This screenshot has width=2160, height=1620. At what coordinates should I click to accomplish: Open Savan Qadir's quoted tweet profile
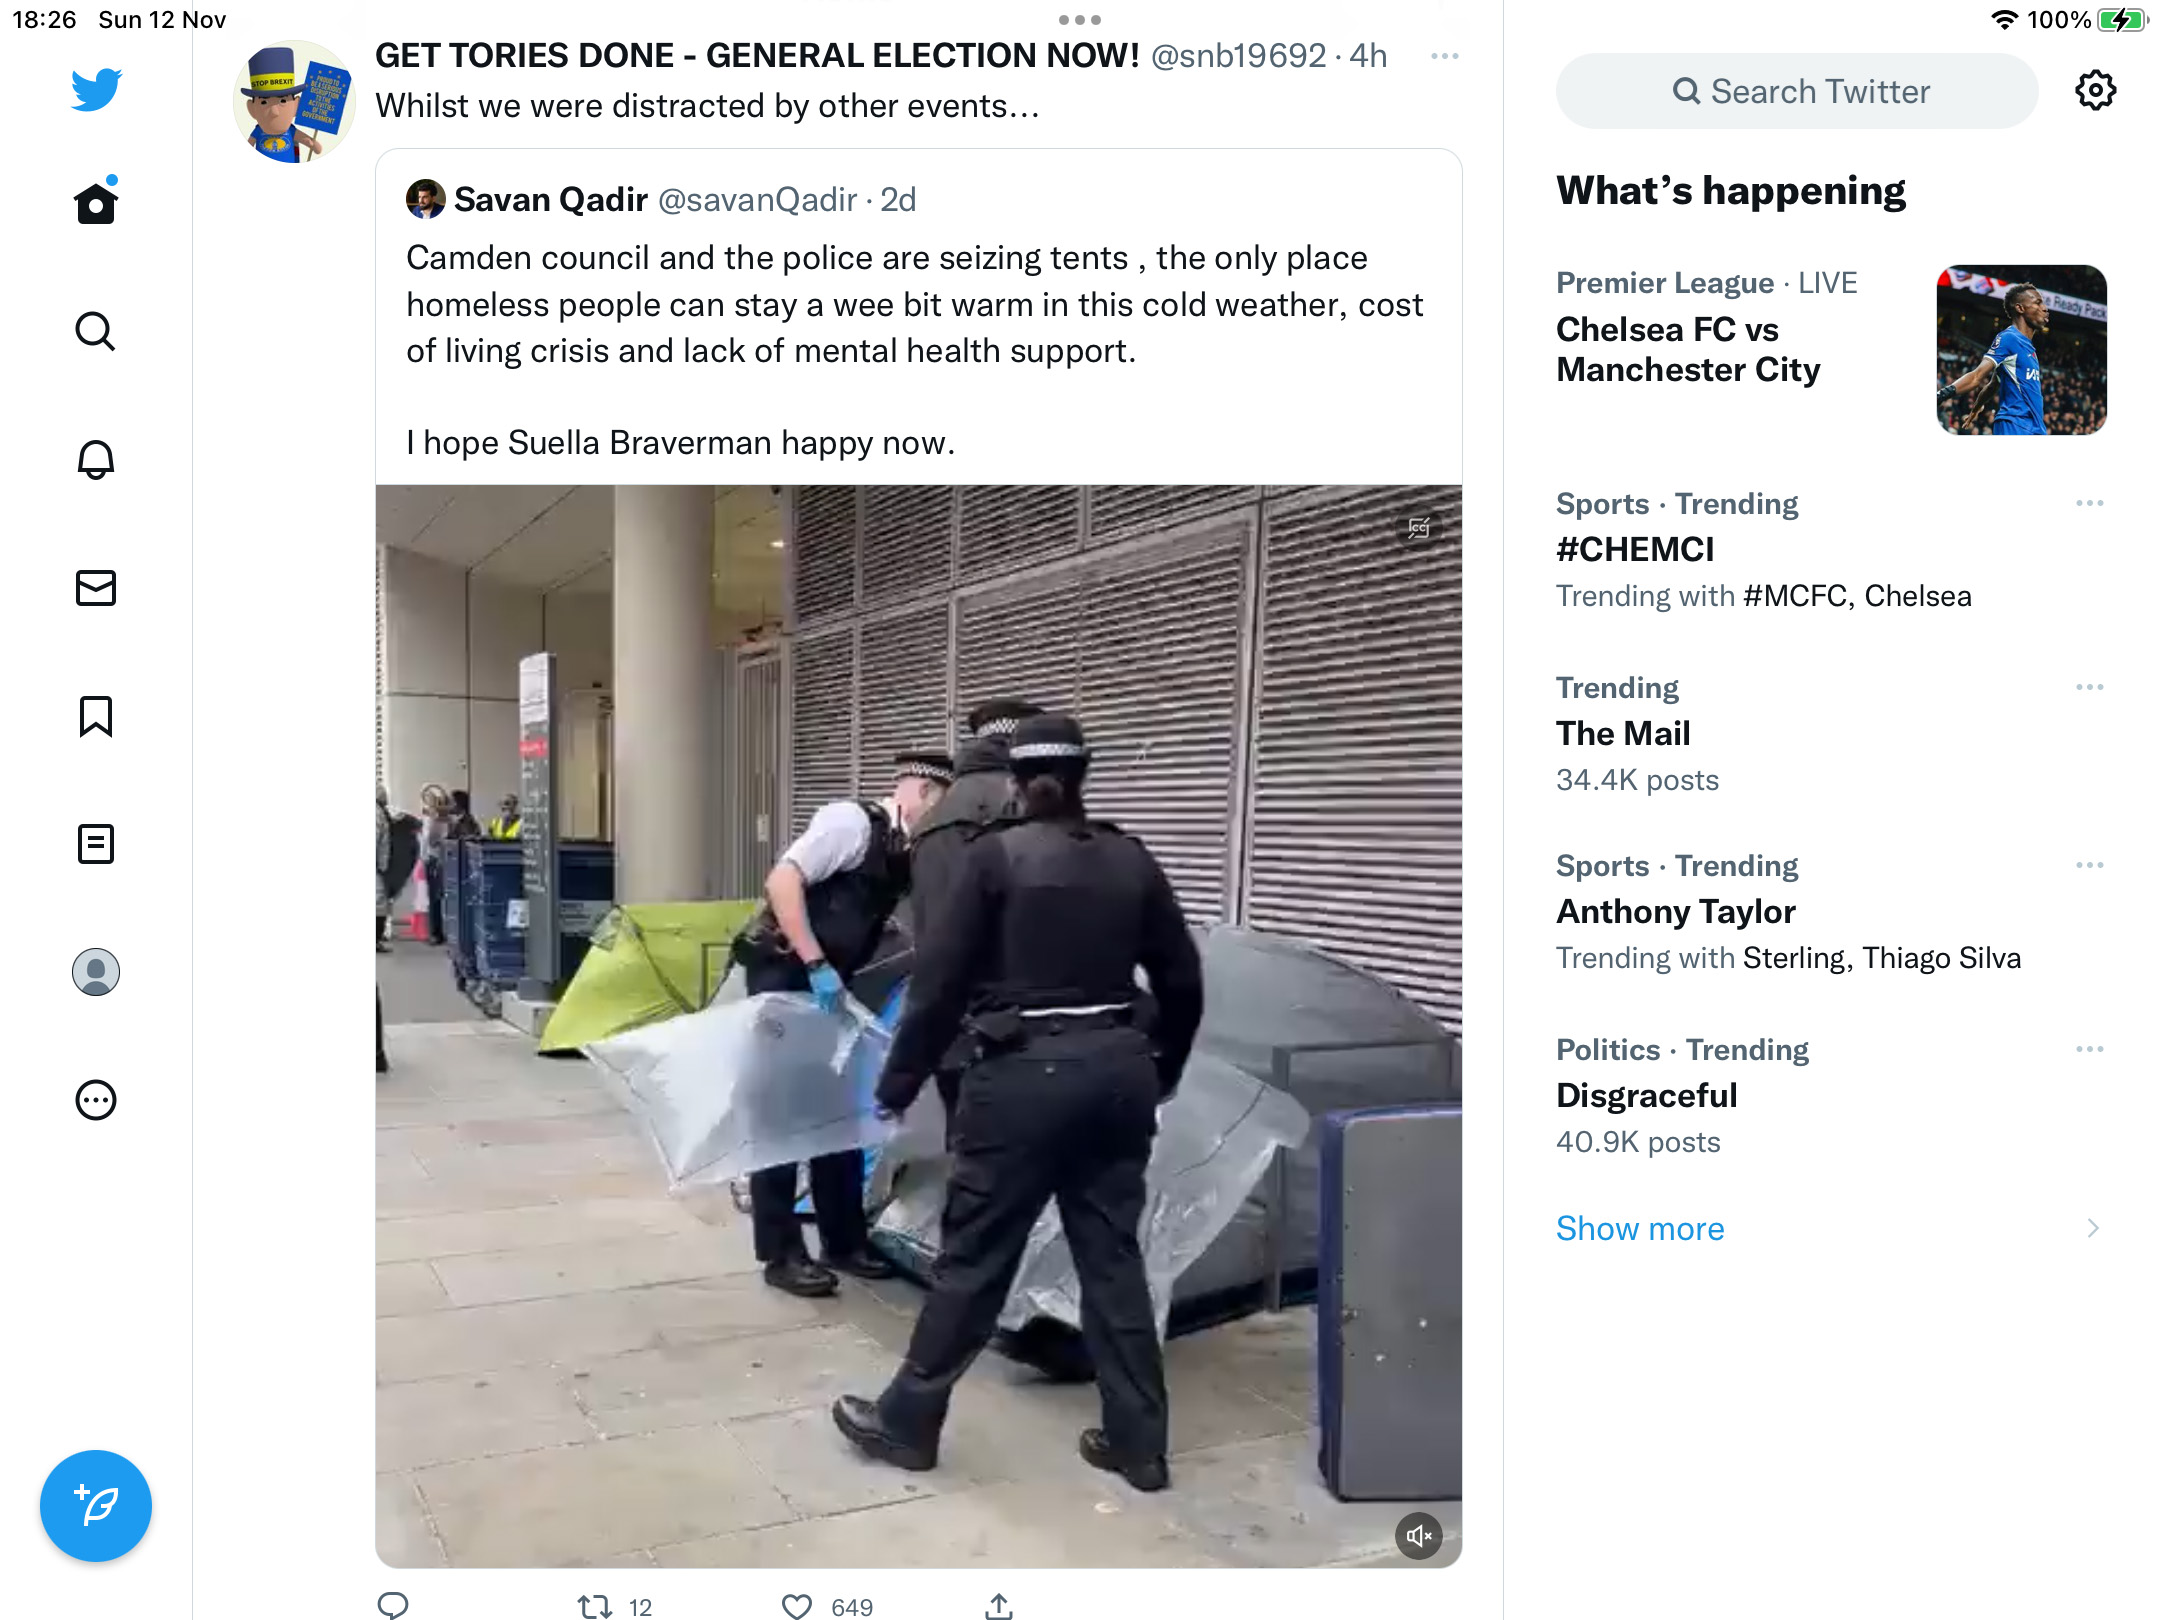[551, 199]
